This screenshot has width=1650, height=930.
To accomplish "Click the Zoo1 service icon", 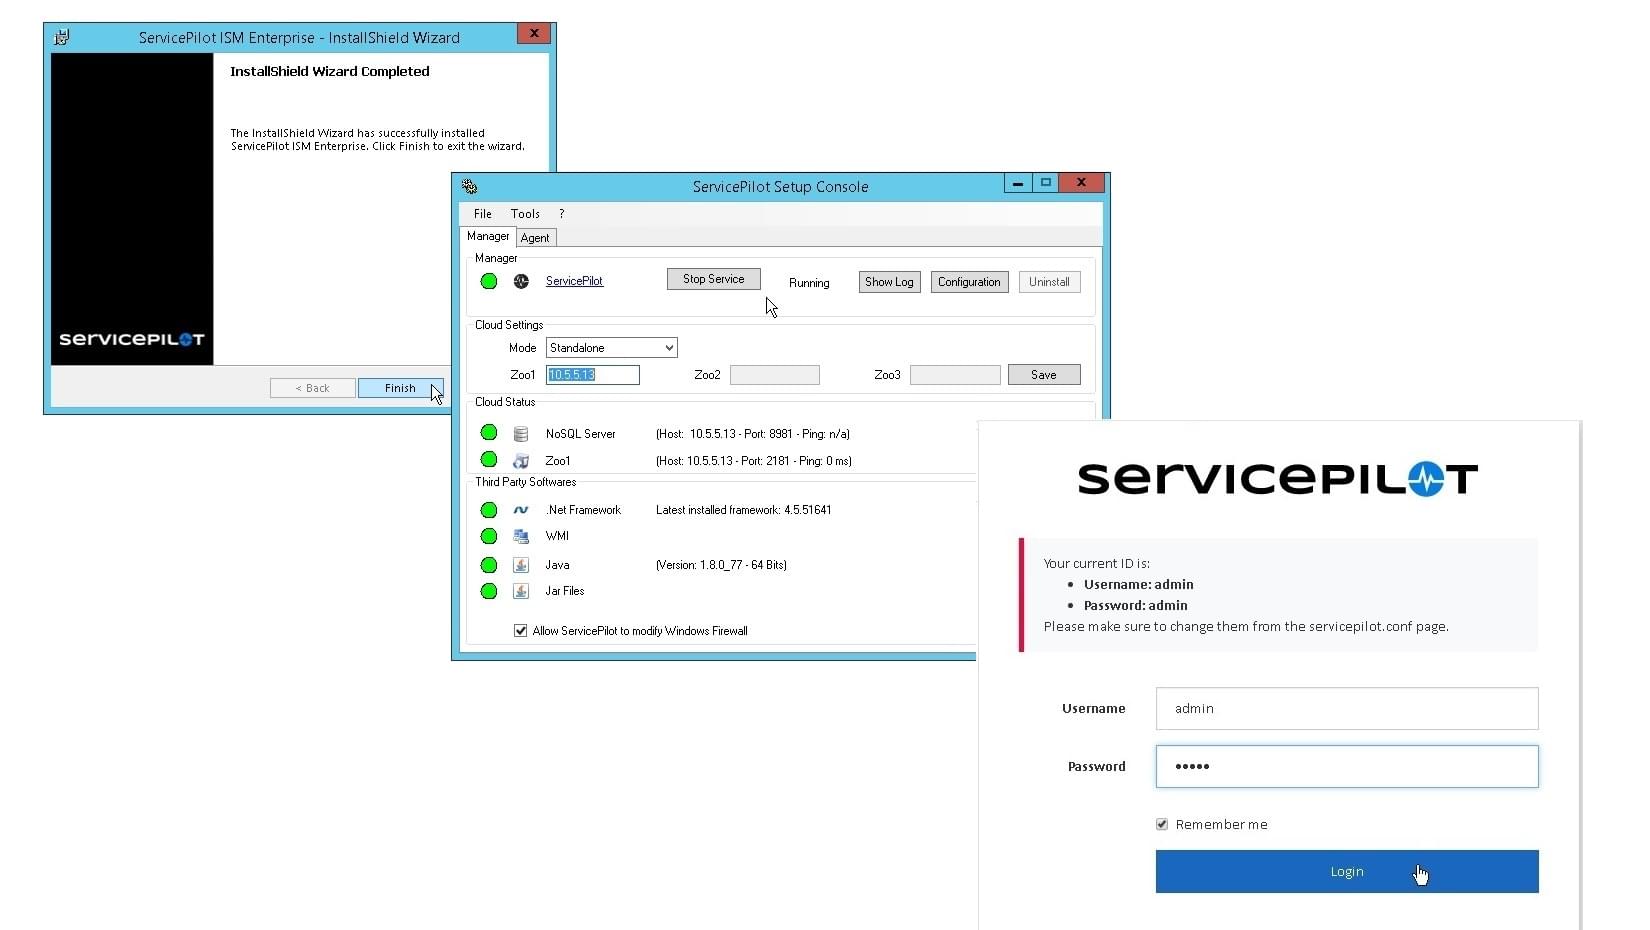I will [521, 461].
